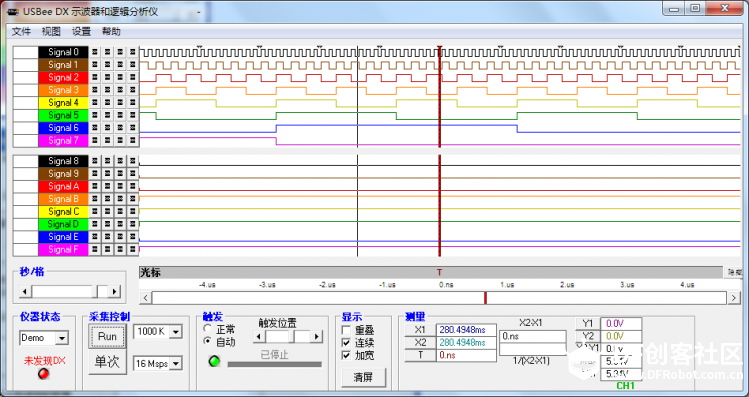Toggle fourth trigger cell in Signal 7 row

point(132,140)
